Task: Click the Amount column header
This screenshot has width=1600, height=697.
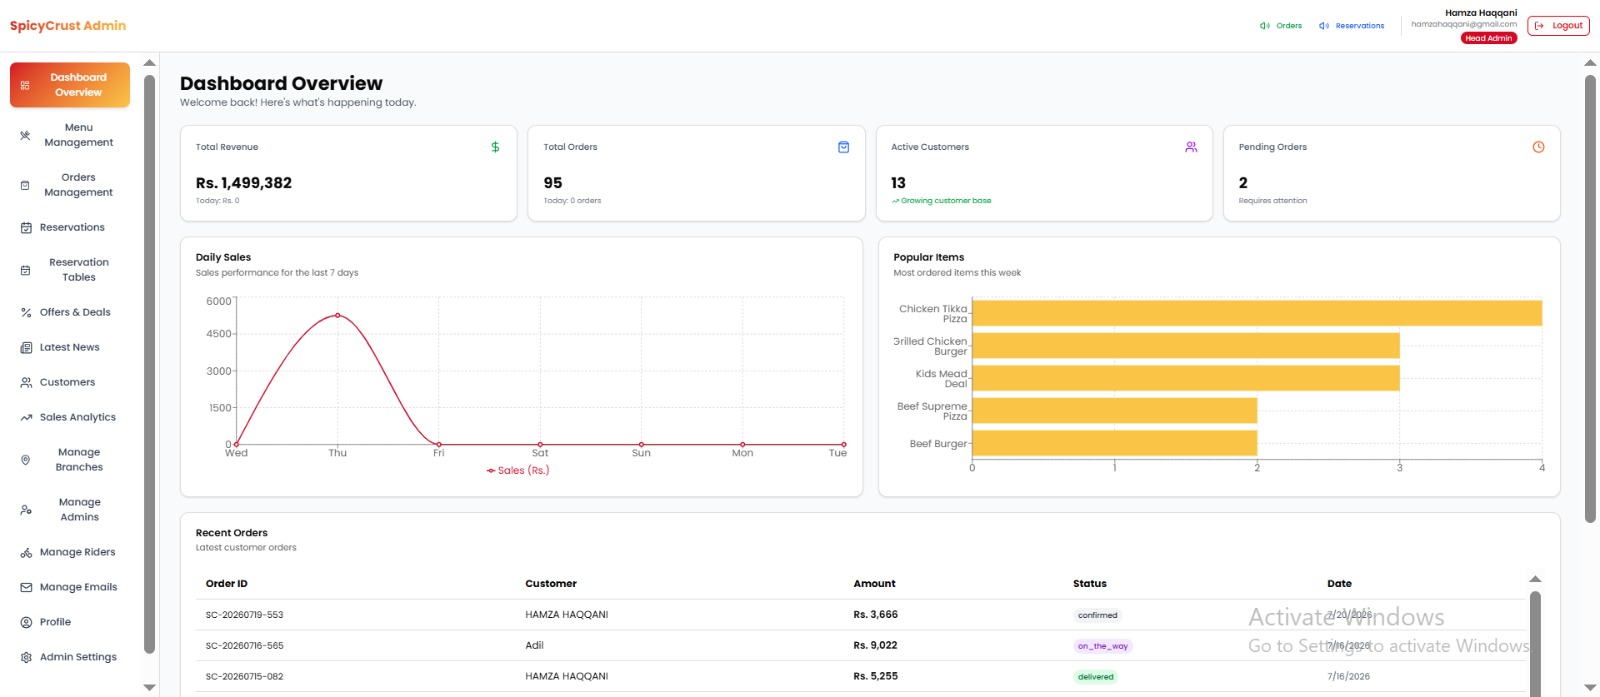Action: tap(874, 584)
